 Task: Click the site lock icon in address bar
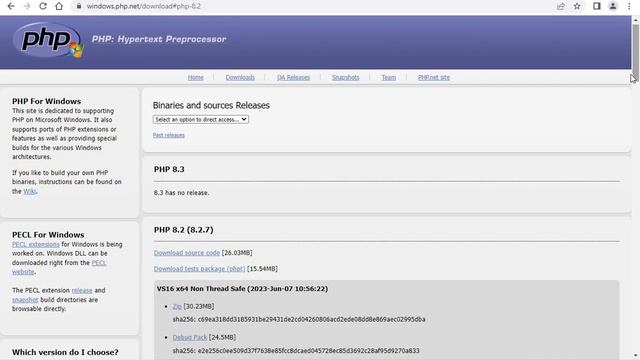[79, 6]
